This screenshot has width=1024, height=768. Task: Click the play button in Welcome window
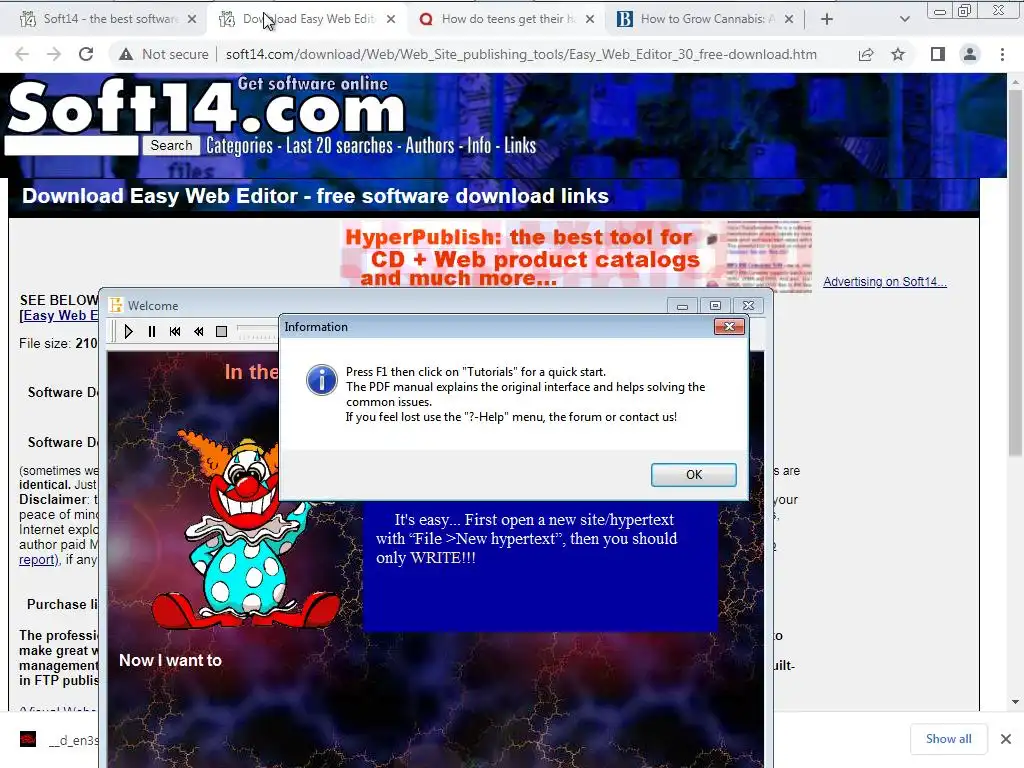(129, 332)
